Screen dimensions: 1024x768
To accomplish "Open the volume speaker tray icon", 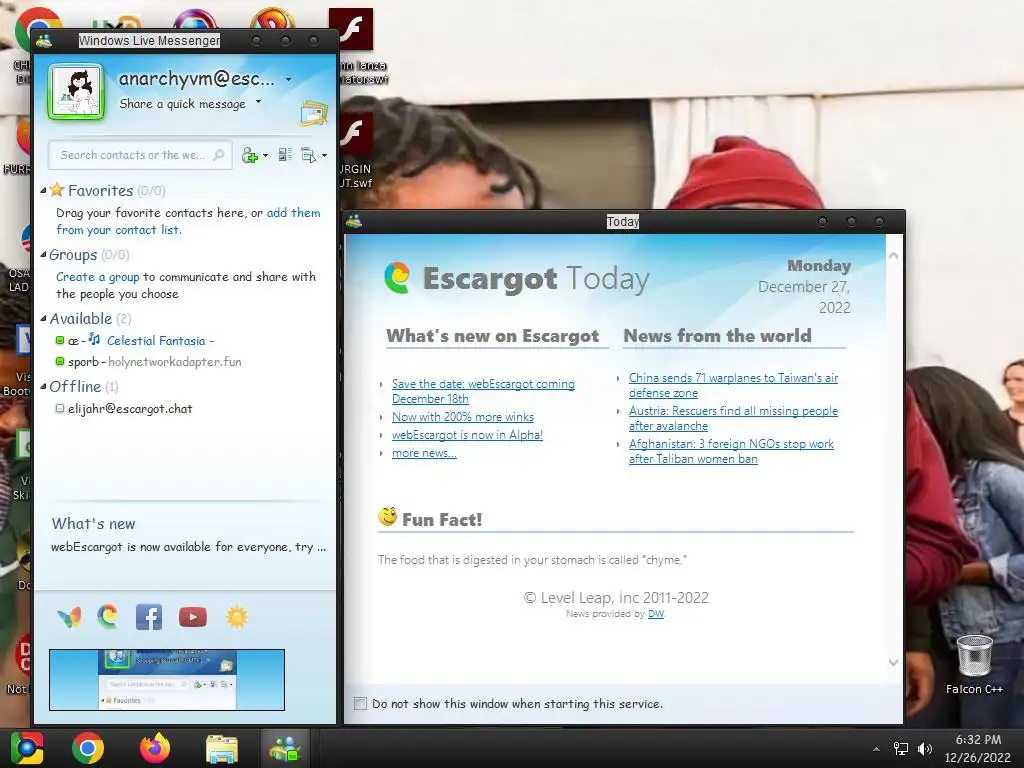I will (925, 749).
